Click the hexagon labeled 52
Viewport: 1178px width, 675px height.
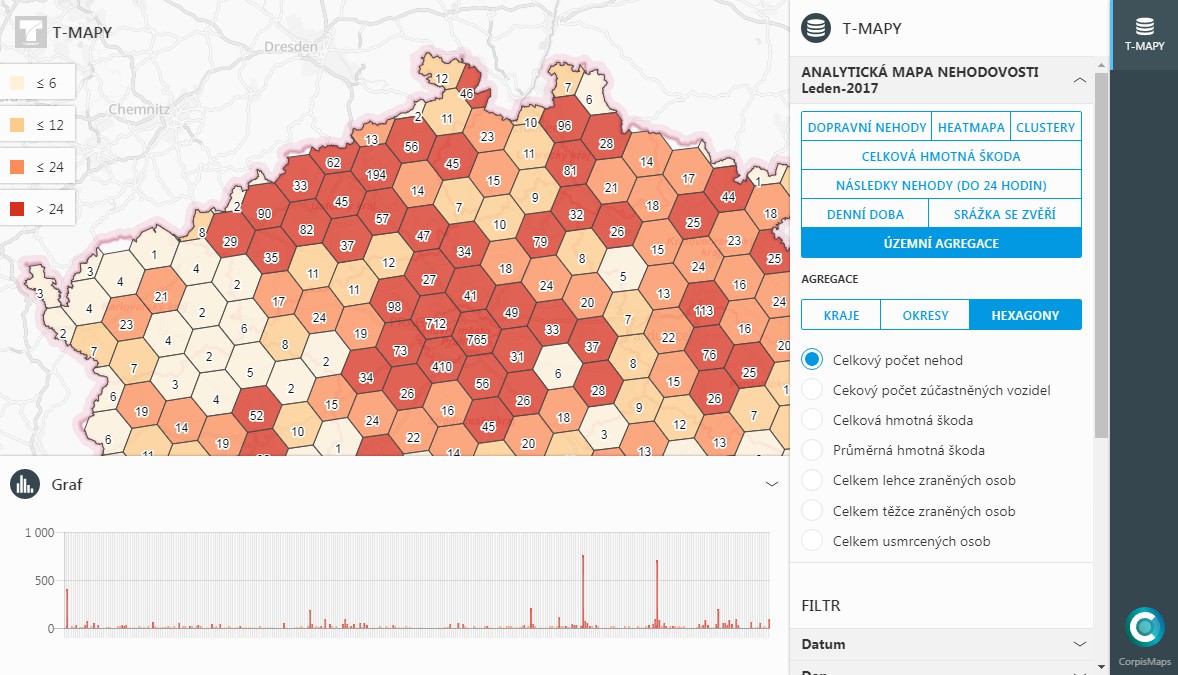256,416
